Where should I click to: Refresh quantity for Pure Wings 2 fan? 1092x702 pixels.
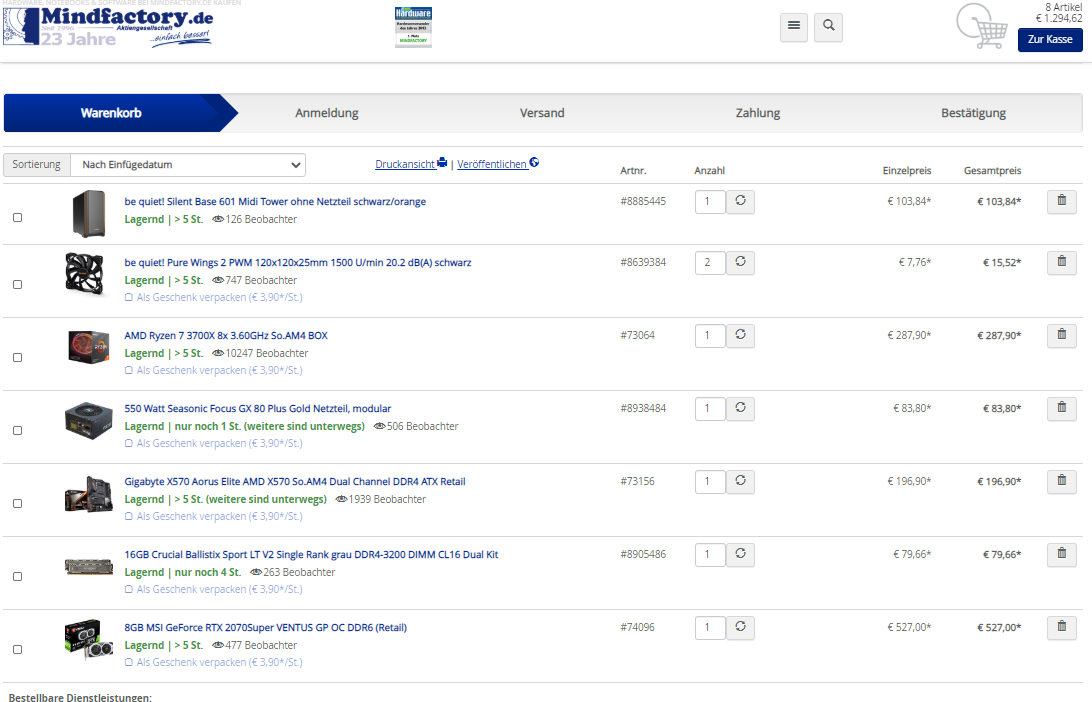[x=740, y=263]
